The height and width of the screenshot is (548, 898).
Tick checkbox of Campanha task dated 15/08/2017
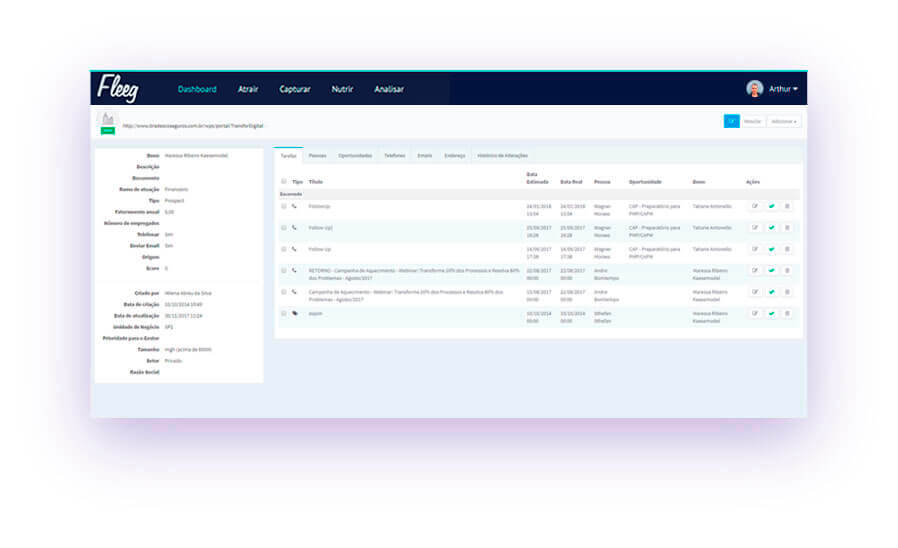point(283,292)
